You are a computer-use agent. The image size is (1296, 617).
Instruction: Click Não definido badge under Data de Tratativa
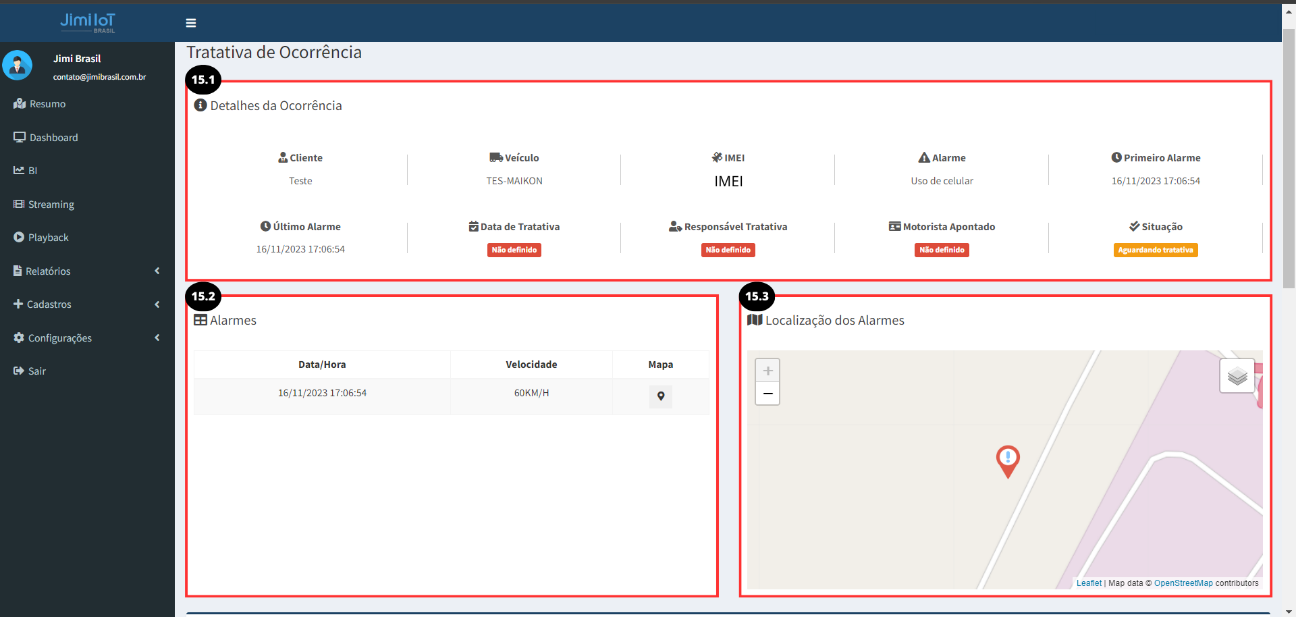tap(514, 250)
